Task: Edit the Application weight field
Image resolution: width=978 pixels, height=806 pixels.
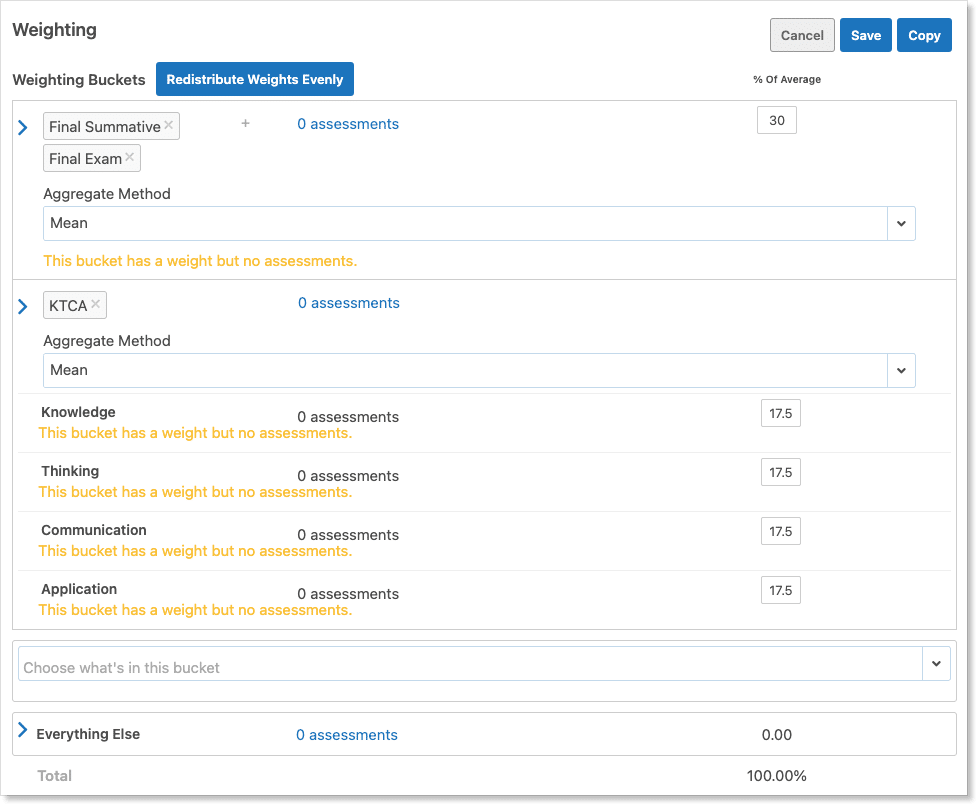Action: tap(780, 591)
